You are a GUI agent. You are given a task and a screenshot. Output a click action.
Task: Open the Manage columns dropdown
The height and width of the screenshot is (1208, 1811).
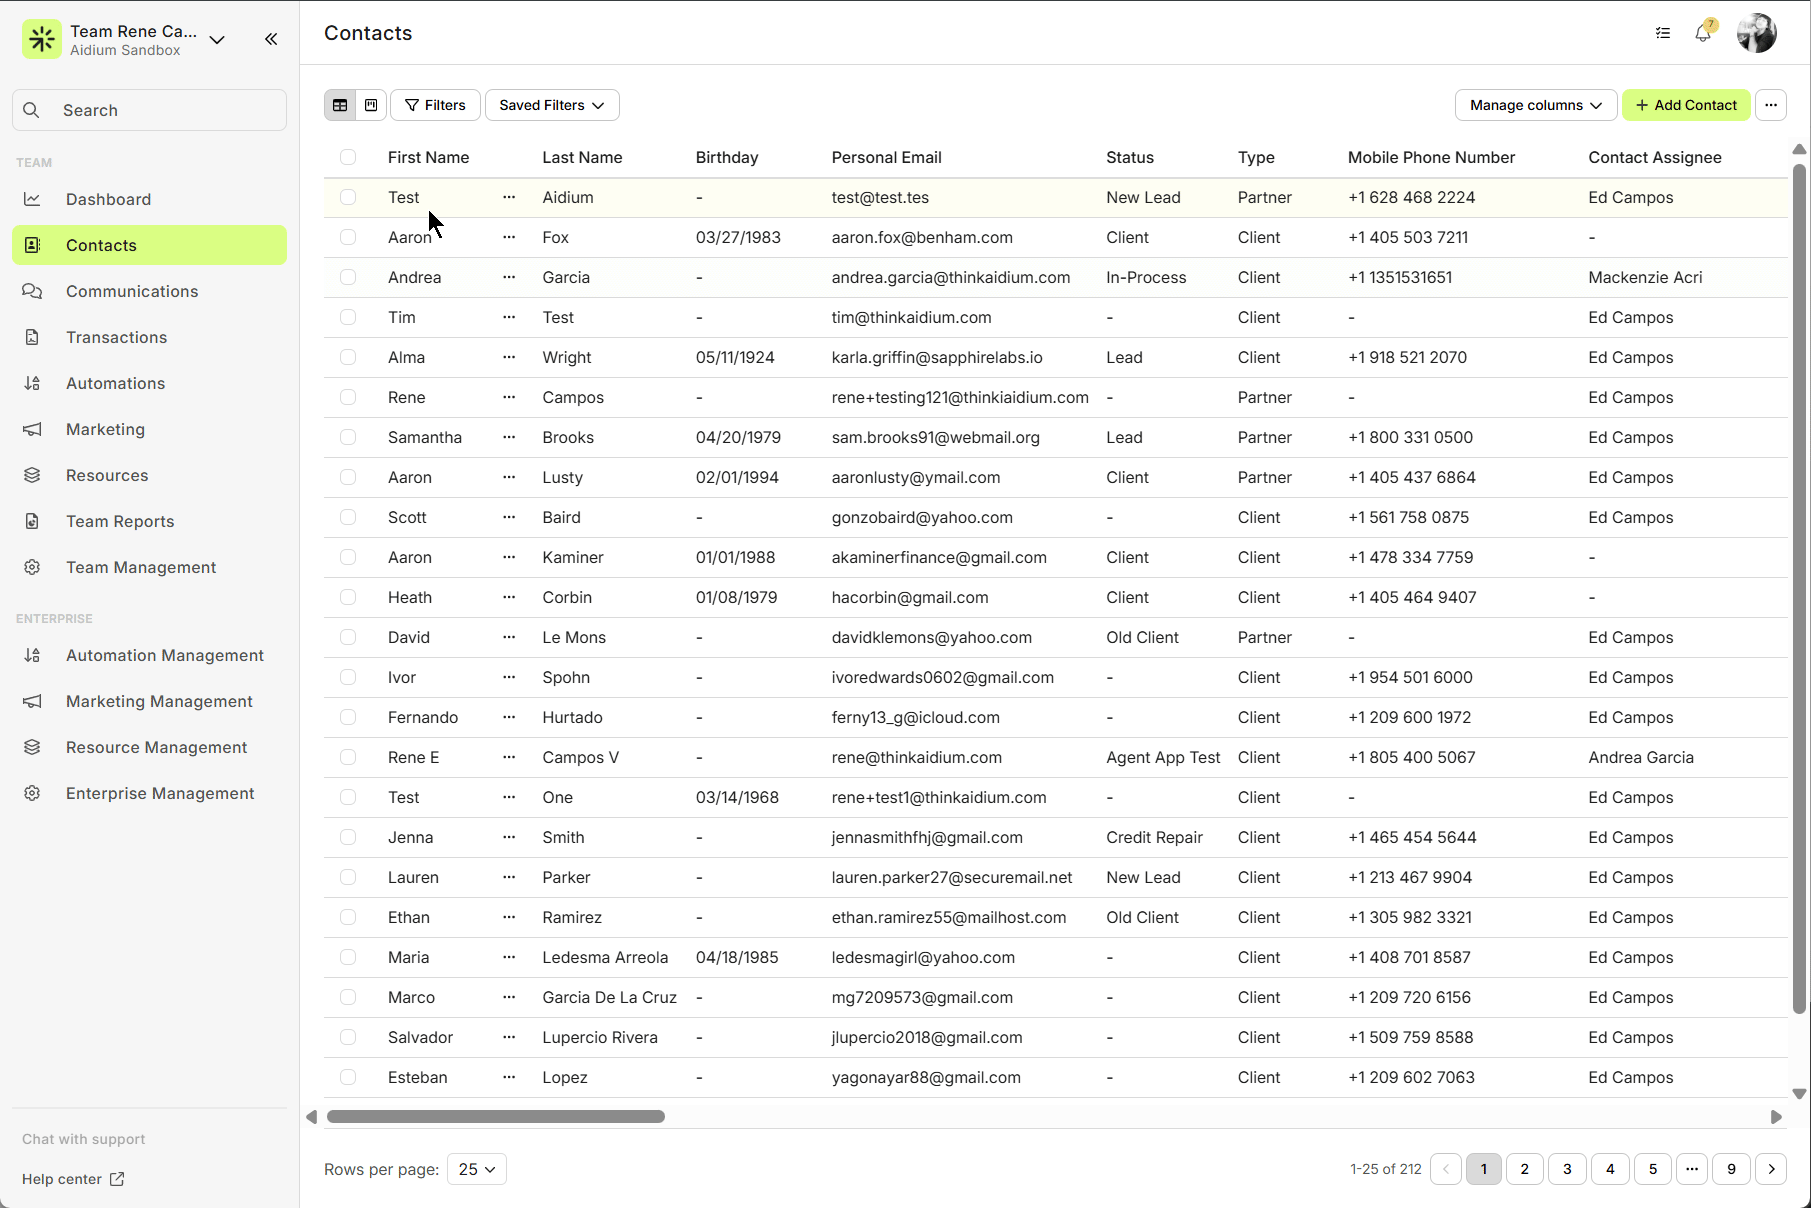coord(1535,105)
